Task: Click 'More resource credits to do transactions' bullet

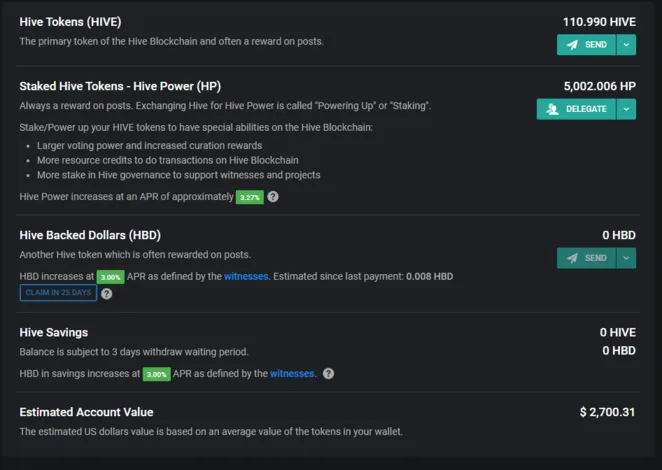Action: point(168,160)
